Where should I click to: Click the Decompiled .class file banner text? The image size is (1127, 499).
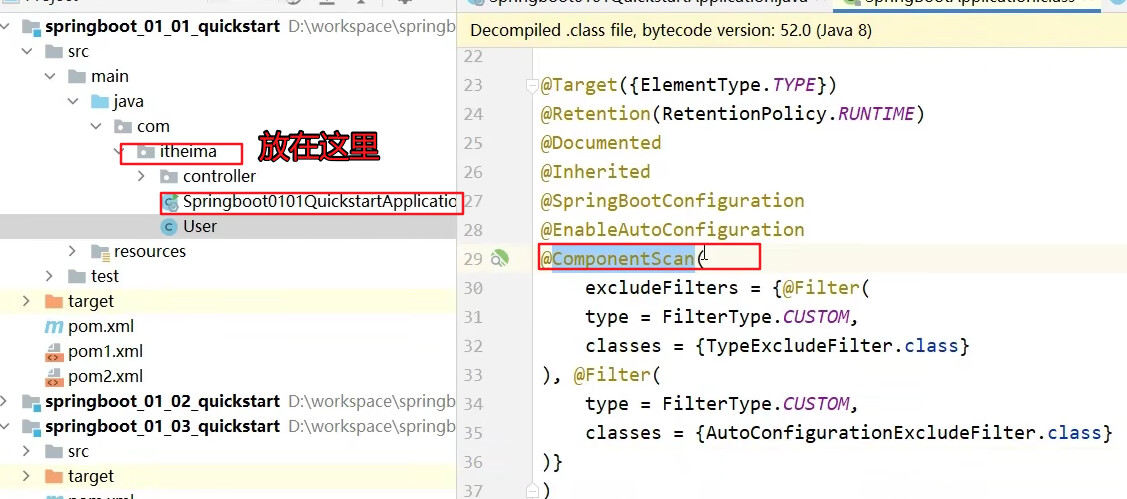click(671, 30)
